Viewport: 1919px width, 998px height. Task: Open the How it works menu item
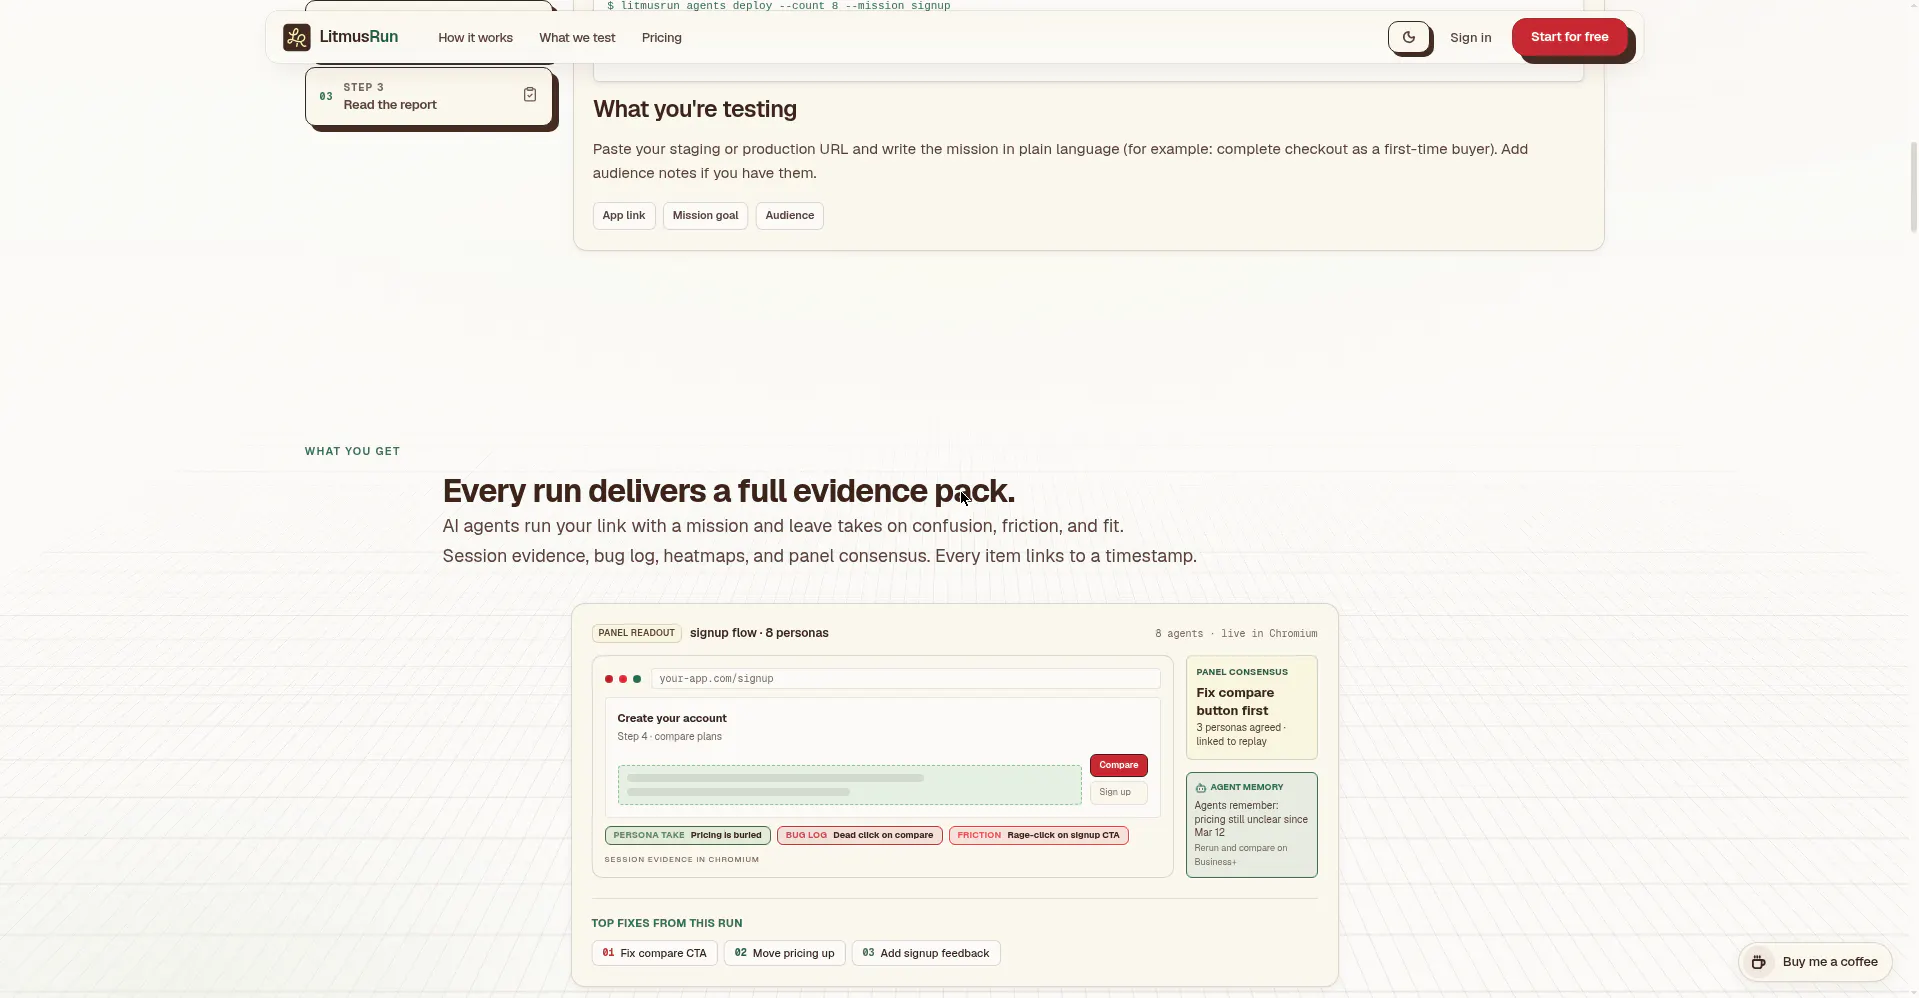pos(475,38)
